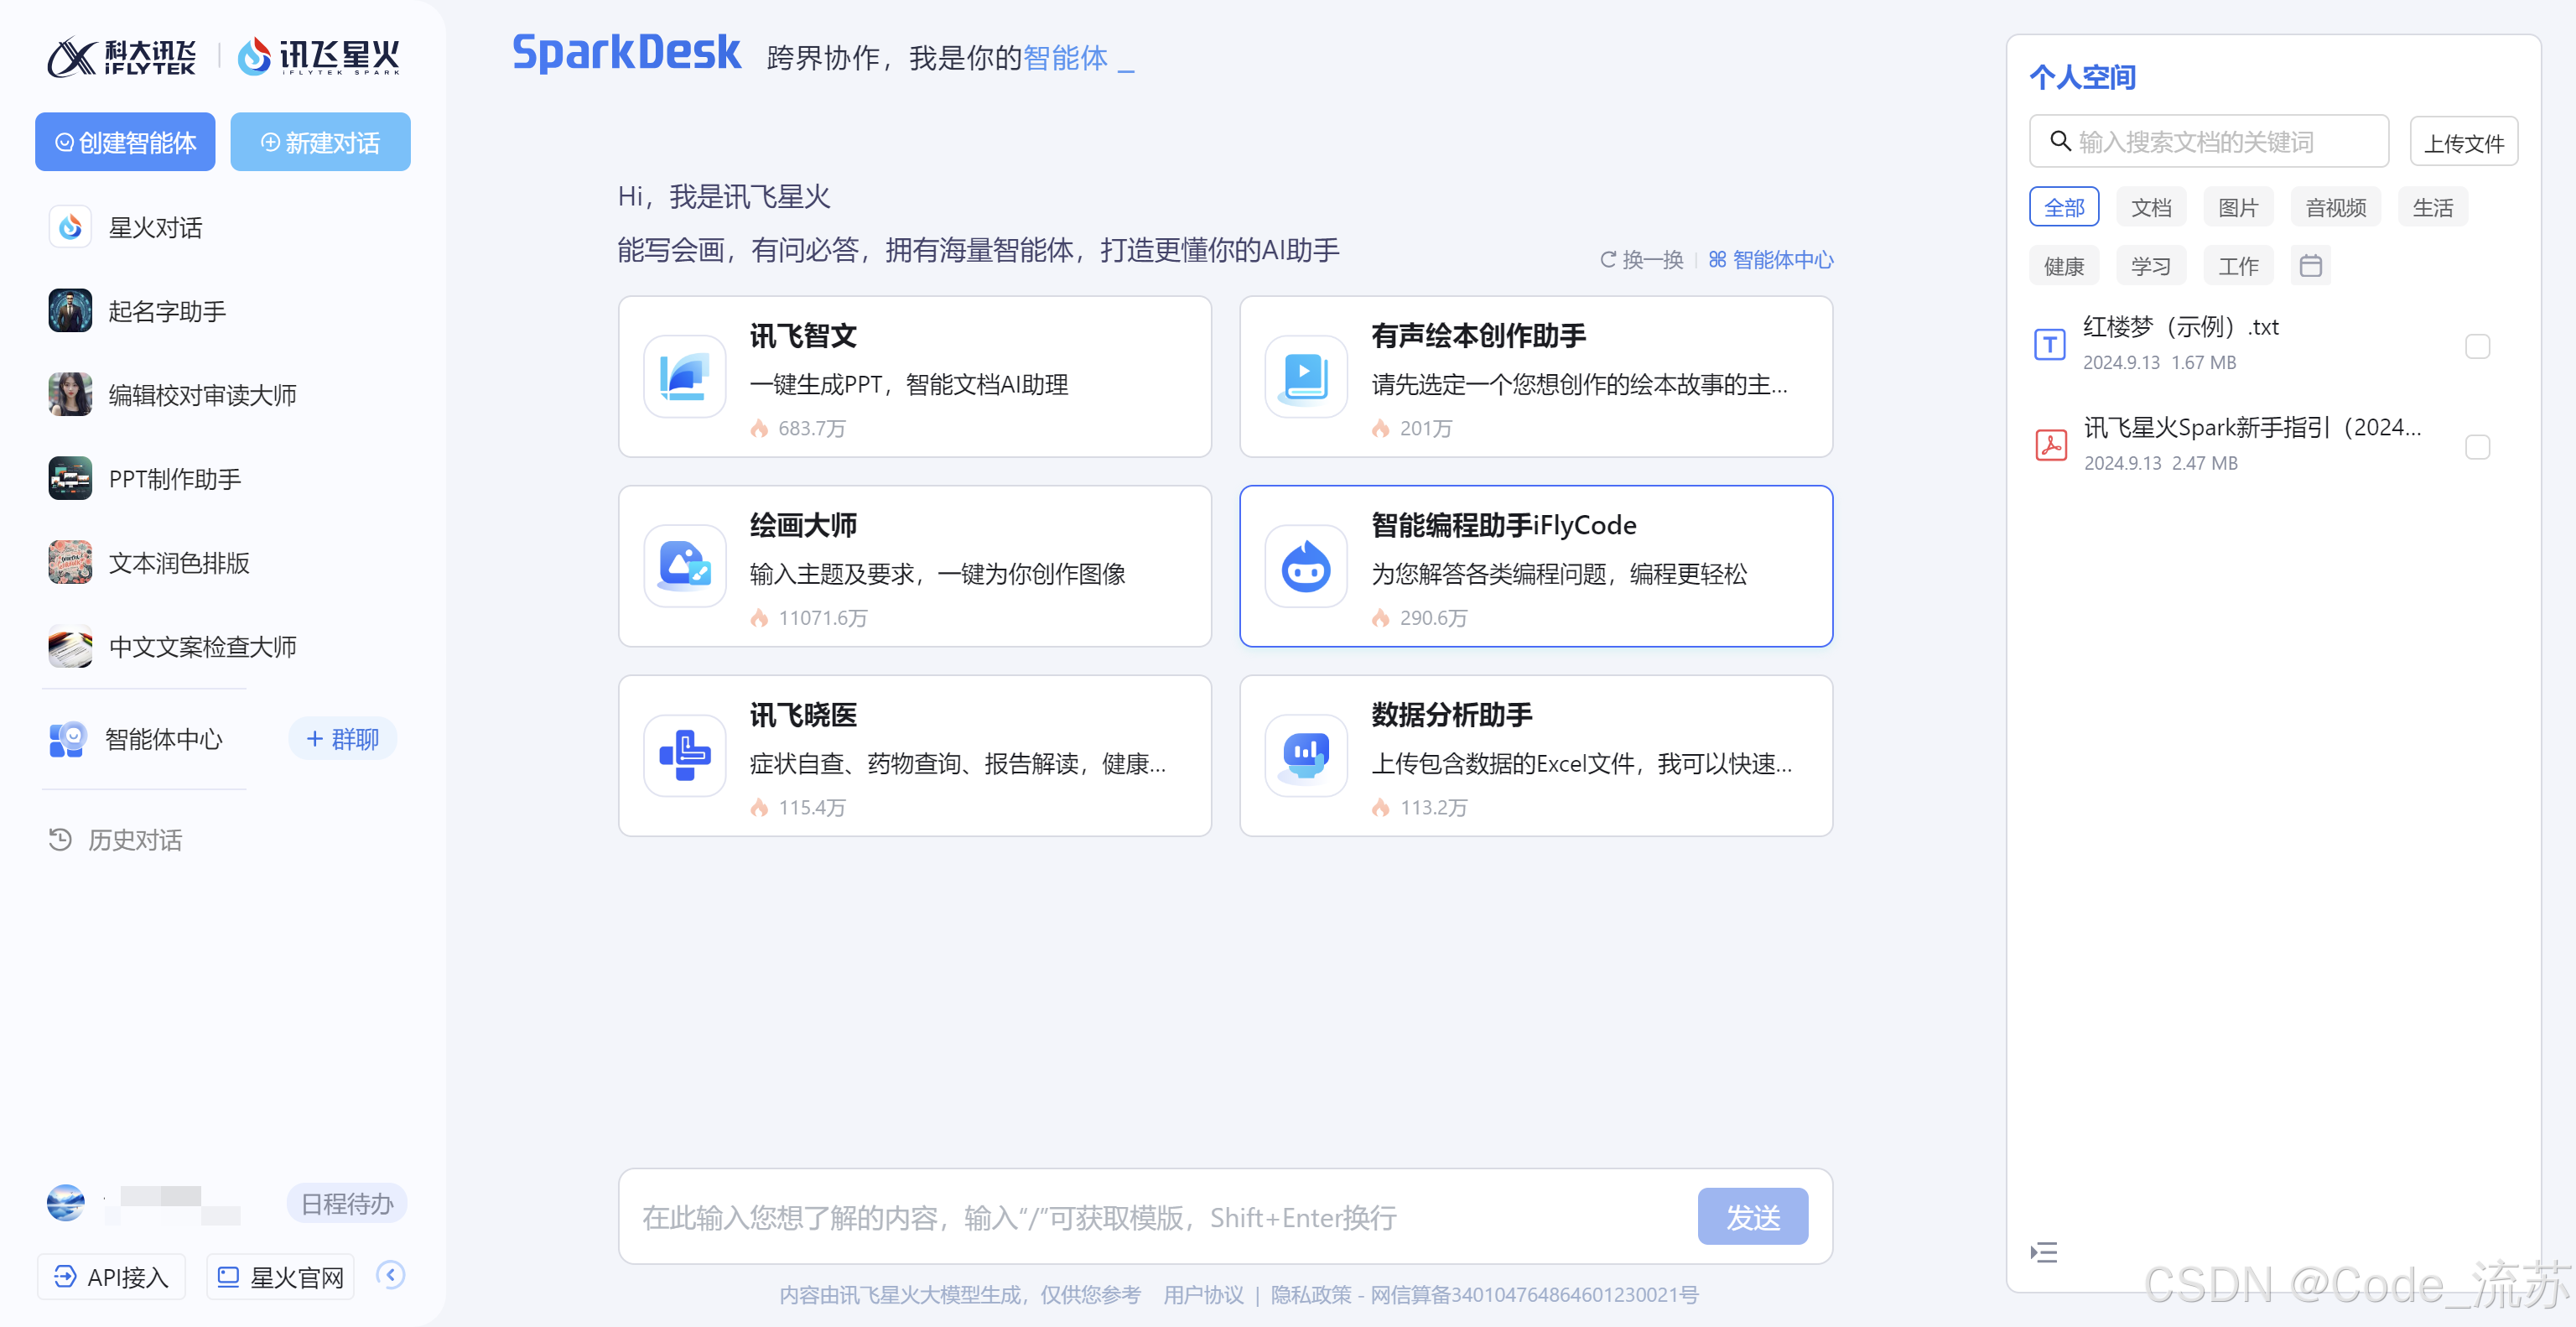
Task: Expand the 群聊 add button
Action: click(342, 739)
